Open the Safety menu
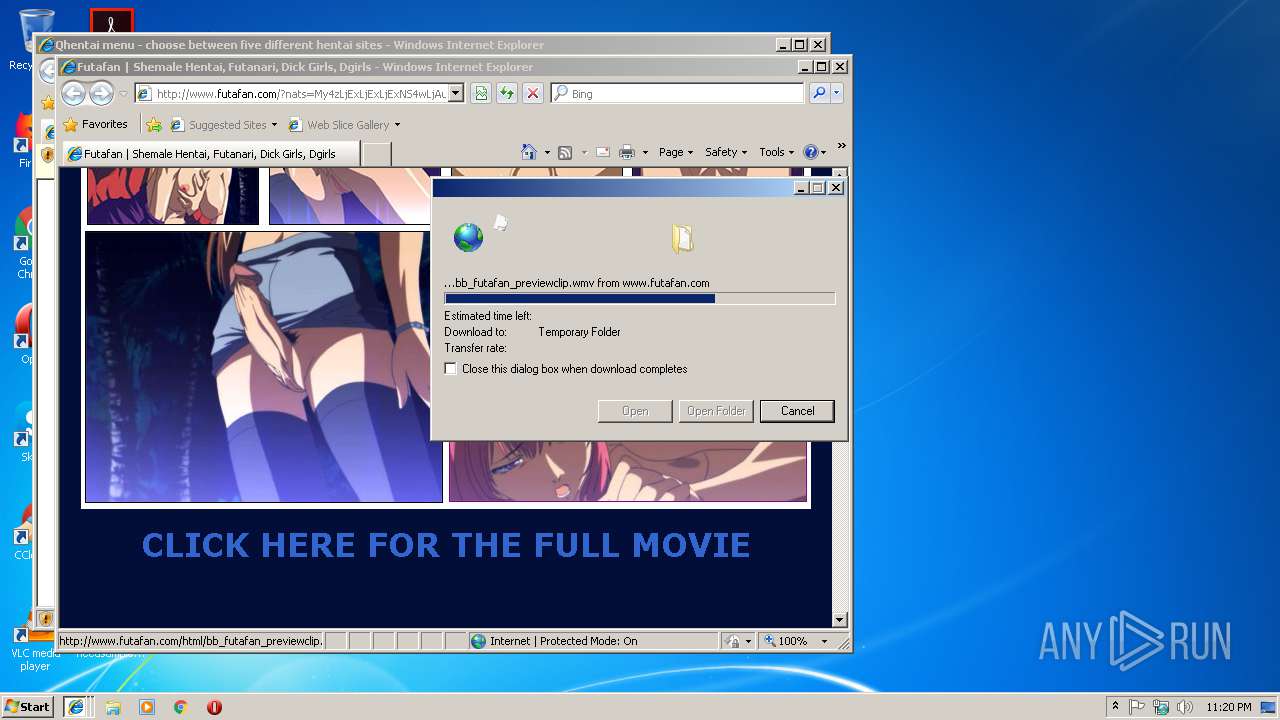The image size is (1280, 720). [x=726, y=152]
